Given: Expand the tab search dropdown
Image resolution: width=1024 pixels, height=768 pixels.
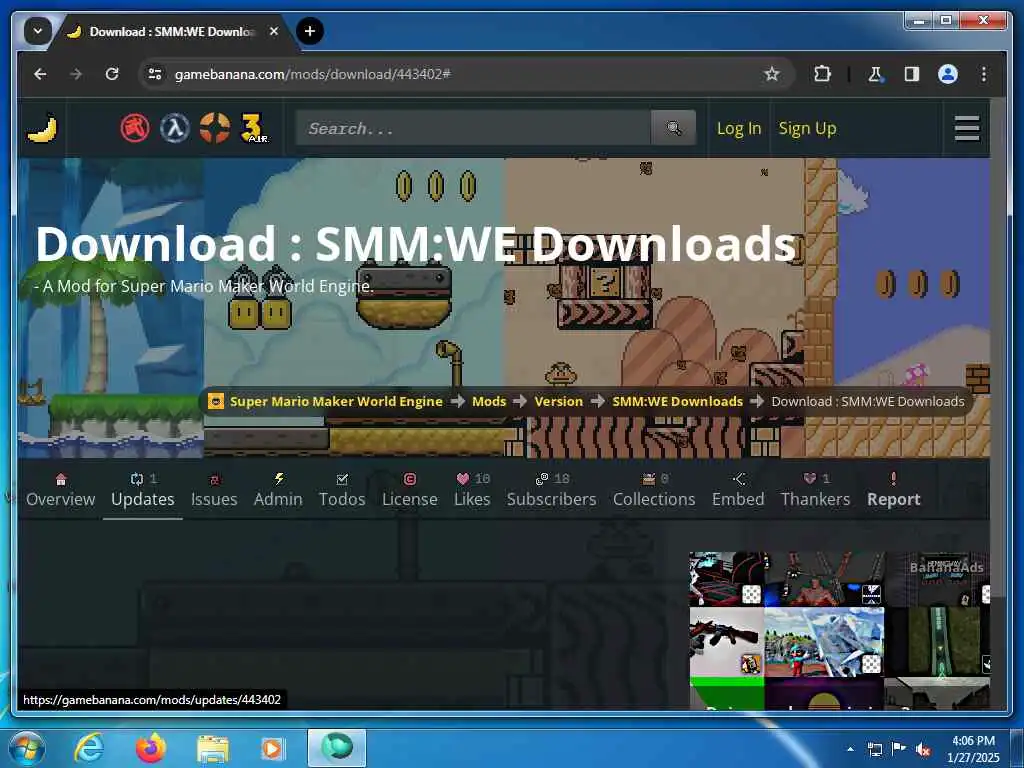Looking at the screenshot, I should [x=38, y=31].
